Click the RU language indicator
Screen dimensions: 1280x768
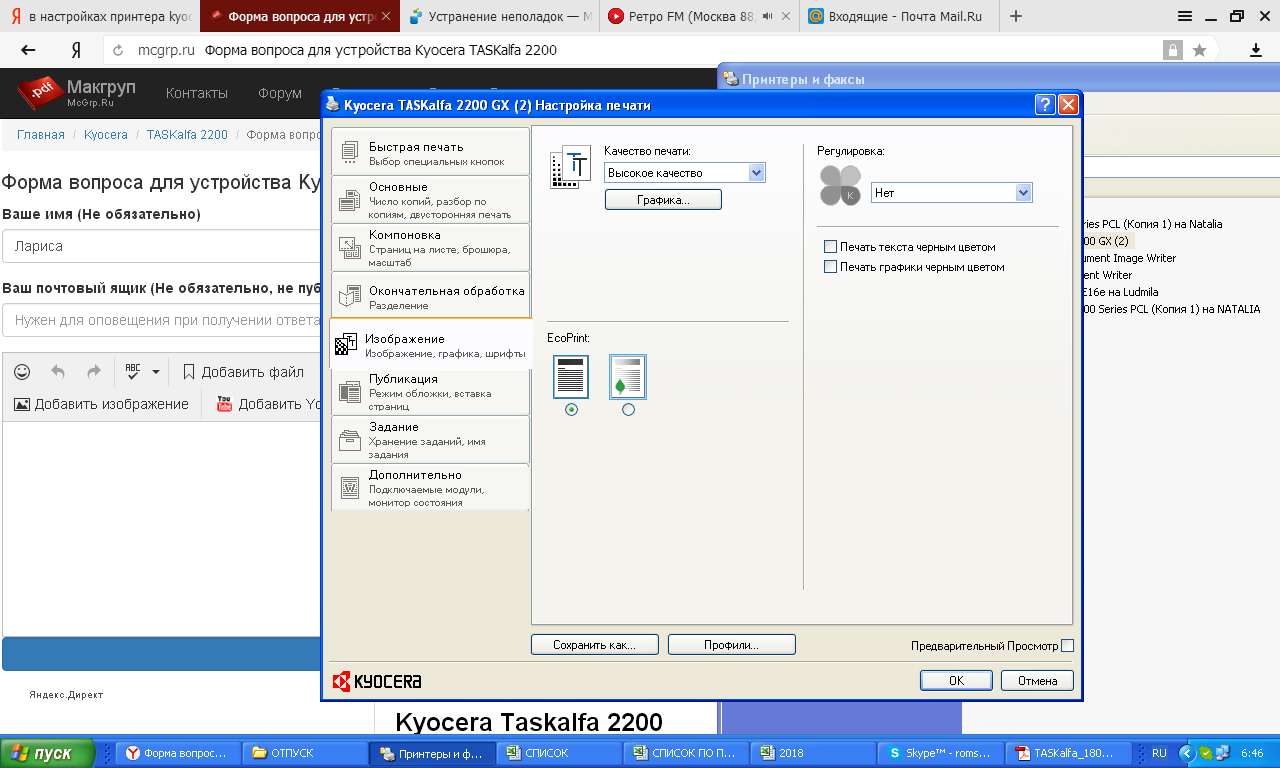(1159, 753)
